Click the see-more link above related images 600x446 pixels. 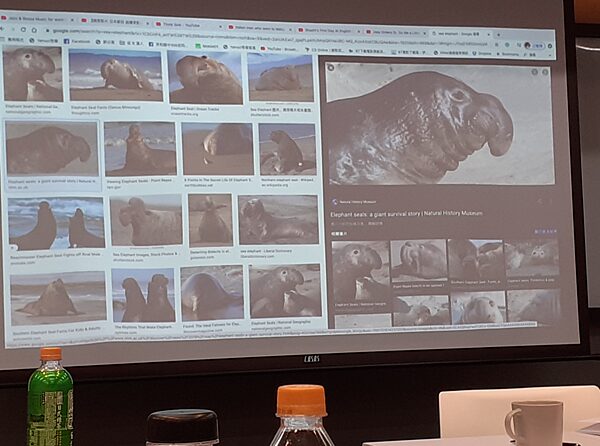(545, 231)
